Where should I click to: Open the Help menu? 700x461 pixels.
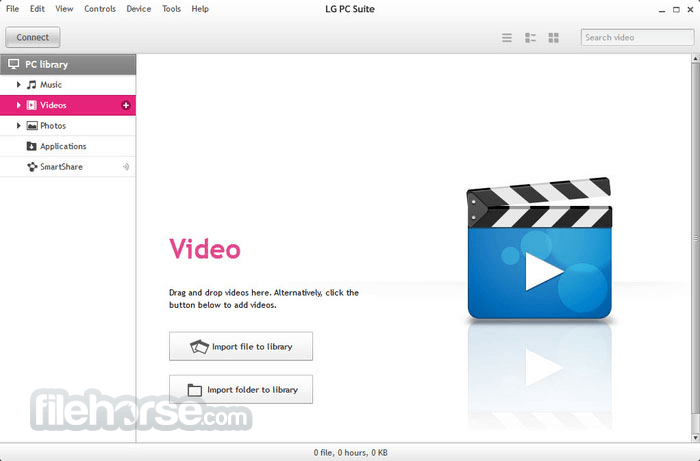[x=200, y=9]
